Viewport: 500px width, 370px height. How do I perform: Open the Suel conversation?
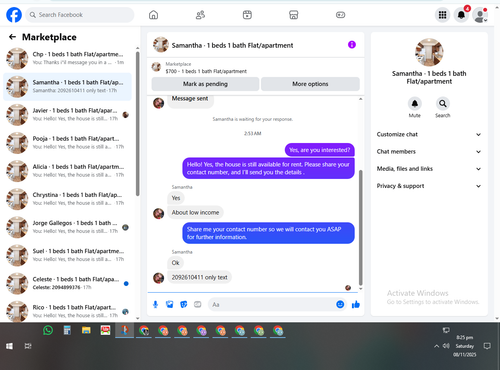pyautogui.click(x=67, y=255)
